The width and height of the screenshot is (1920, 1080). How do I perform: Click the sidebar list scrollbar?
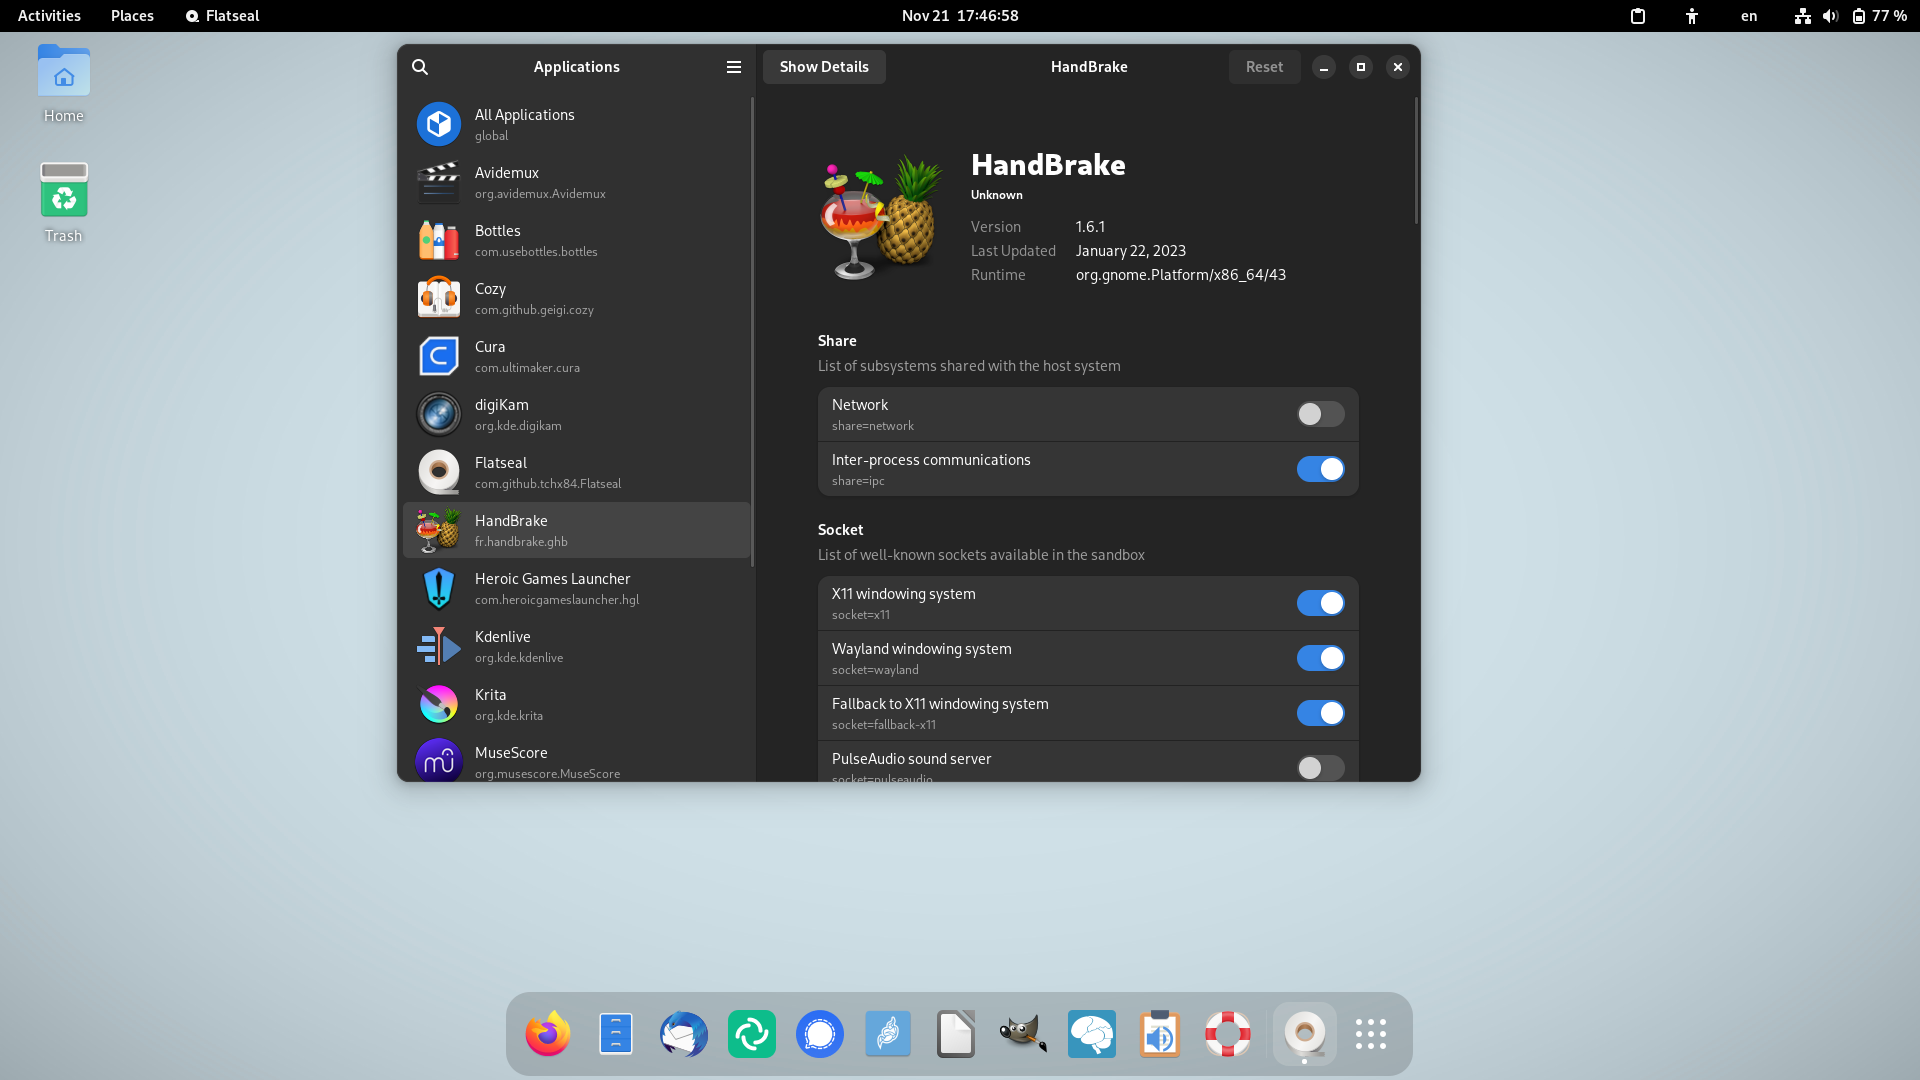752,330
